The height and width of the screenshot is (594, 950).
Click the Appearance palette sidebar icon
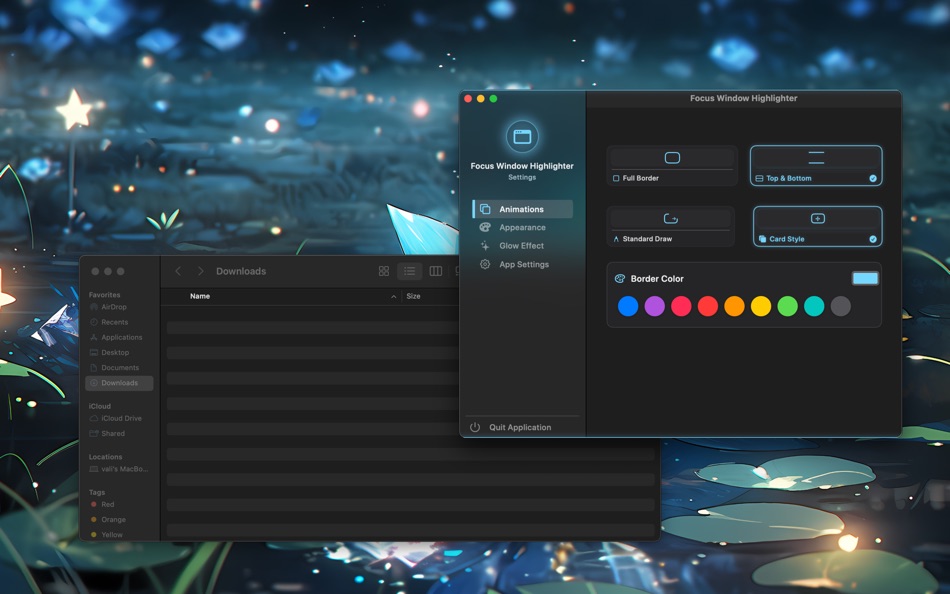click(x=485, y=227)
